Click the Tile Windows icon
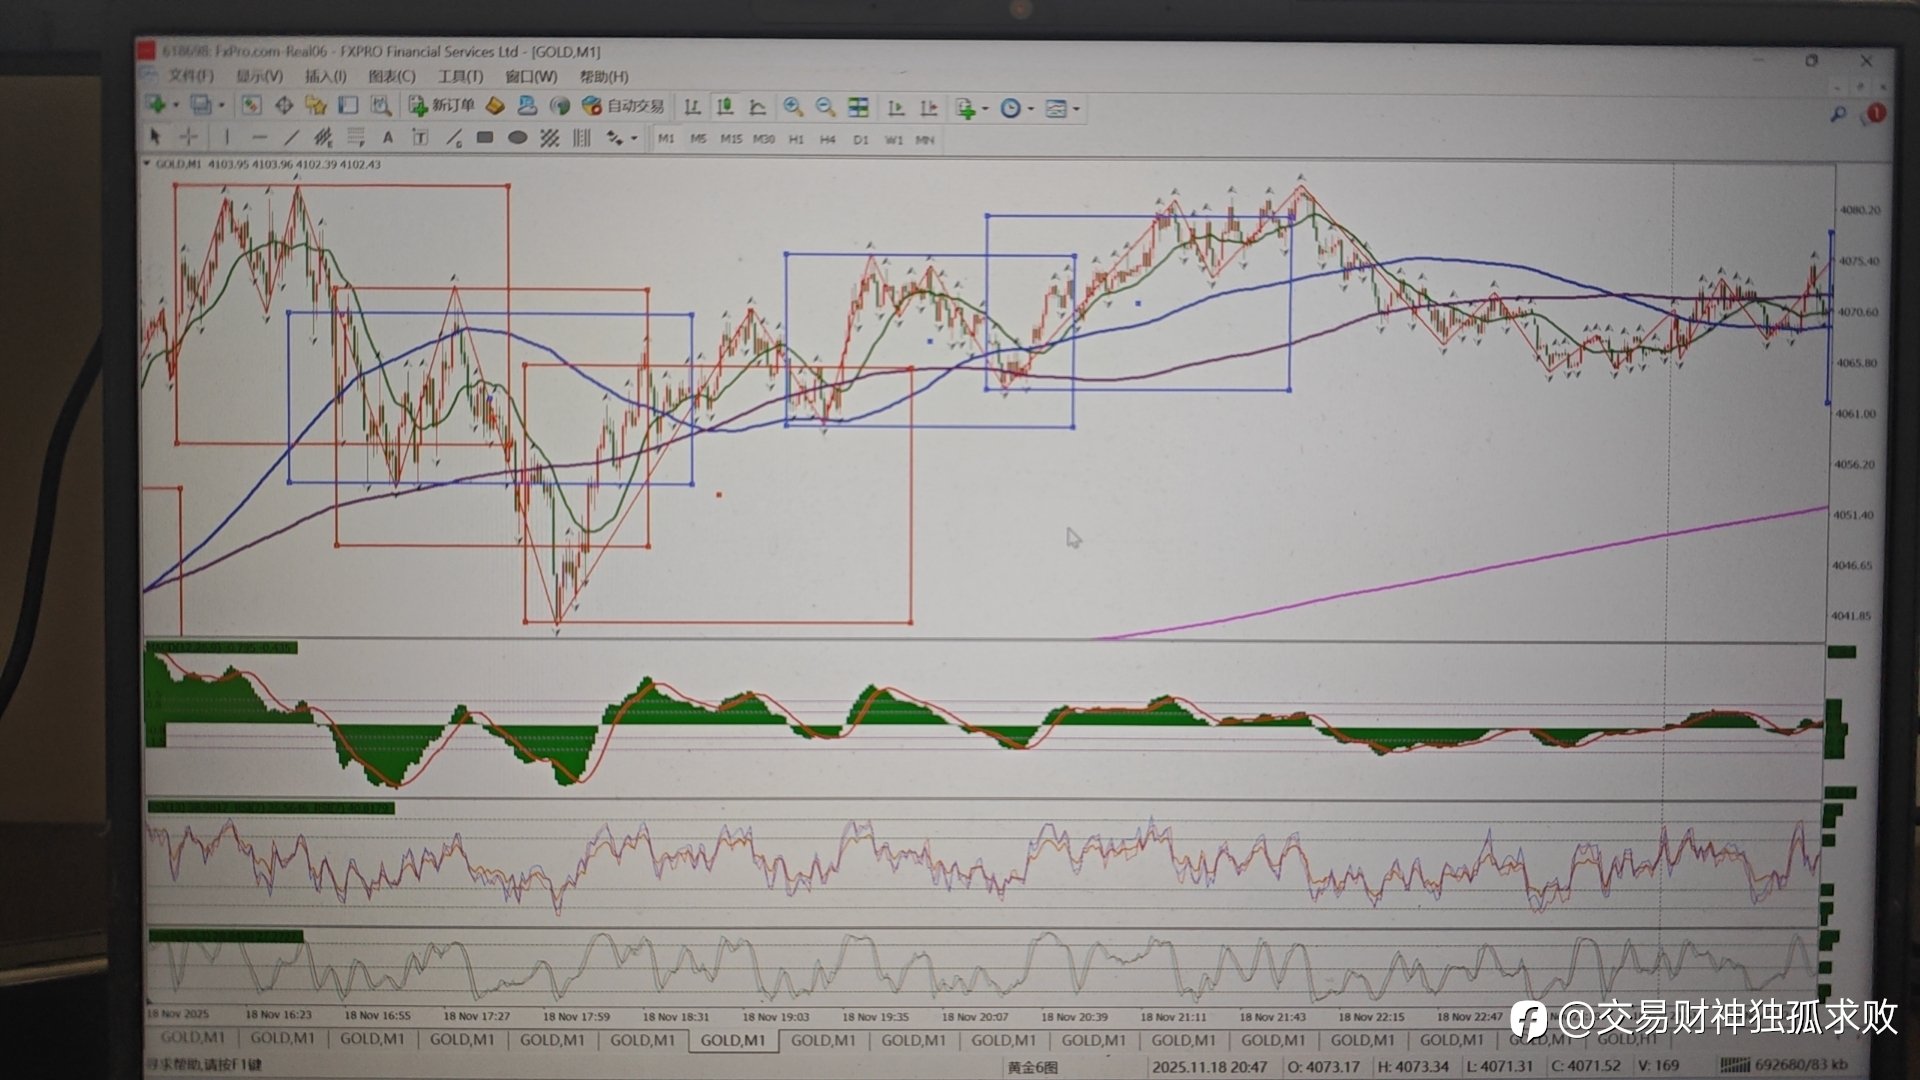Viewport: 1920px width, 1080px height. [x=858, y=107]
